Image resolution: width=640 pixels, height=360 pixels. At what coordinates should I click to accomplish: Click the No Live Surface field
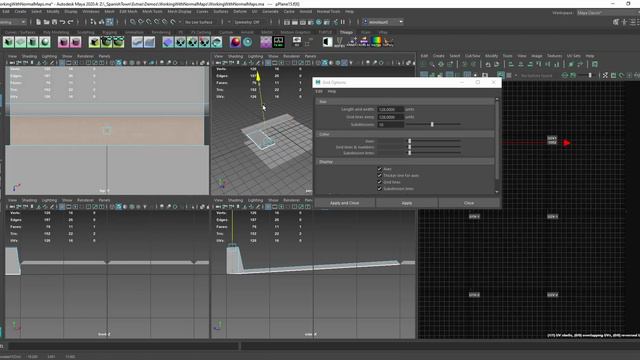pyautogui.click(x=199, y=22)
